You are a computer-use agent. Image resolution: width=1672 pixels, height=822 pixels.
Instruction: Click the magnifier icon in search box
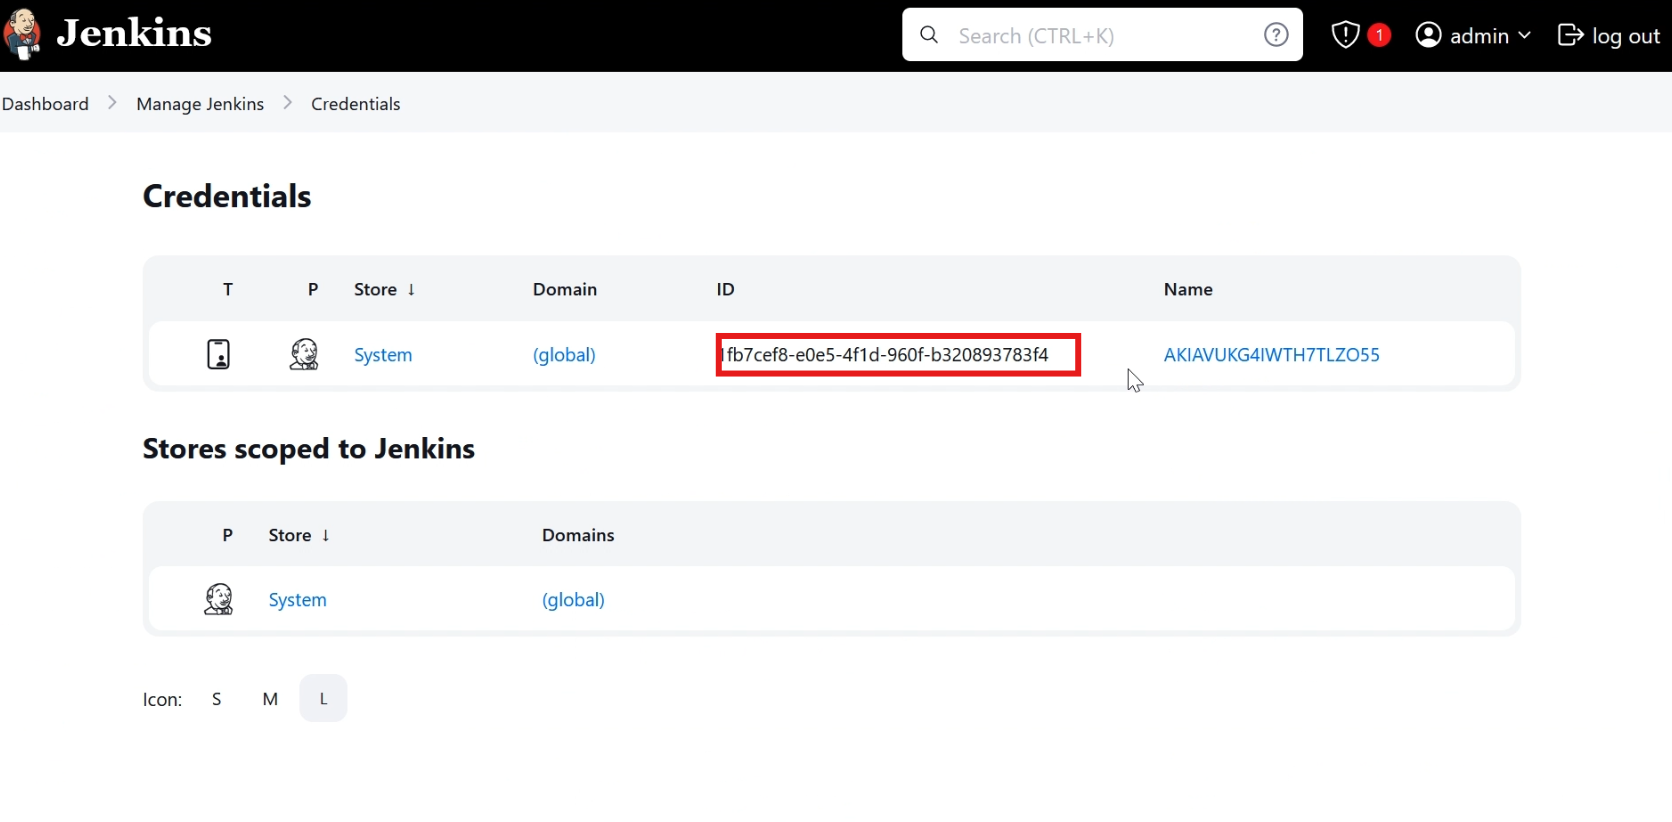click(929, 35)
